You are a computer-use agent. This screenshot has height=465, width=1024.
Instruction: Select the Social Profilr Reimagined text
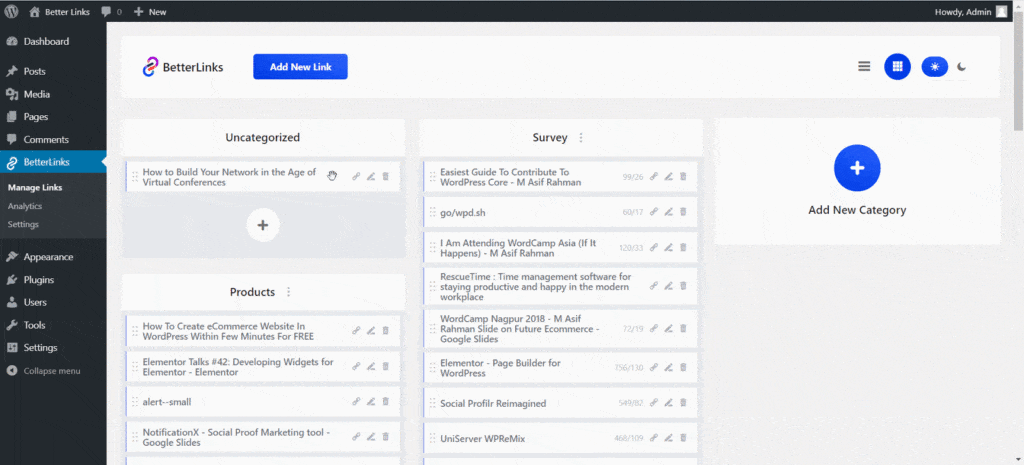pyautogui.click(x=493, y=404)
